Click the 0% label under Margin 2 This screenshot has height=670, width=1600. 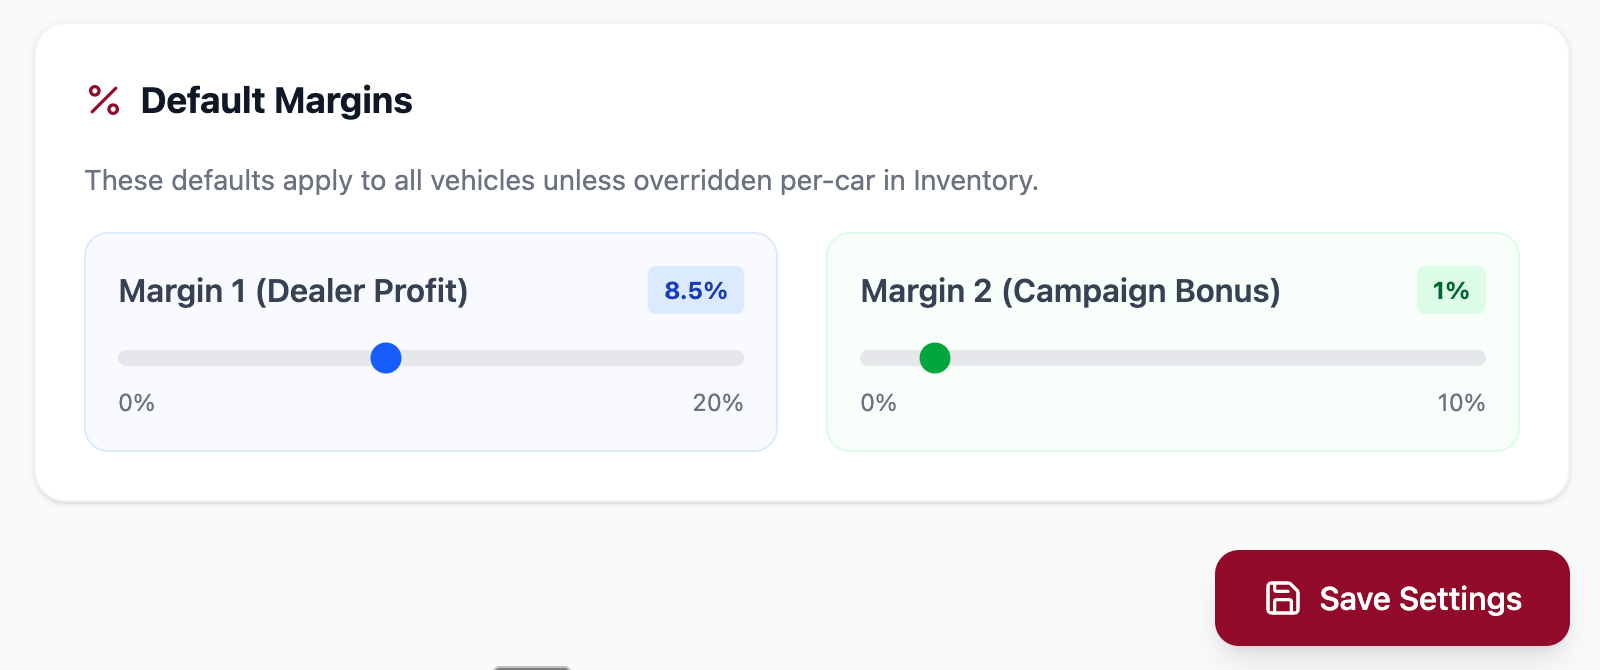click(x=878, y=403)
